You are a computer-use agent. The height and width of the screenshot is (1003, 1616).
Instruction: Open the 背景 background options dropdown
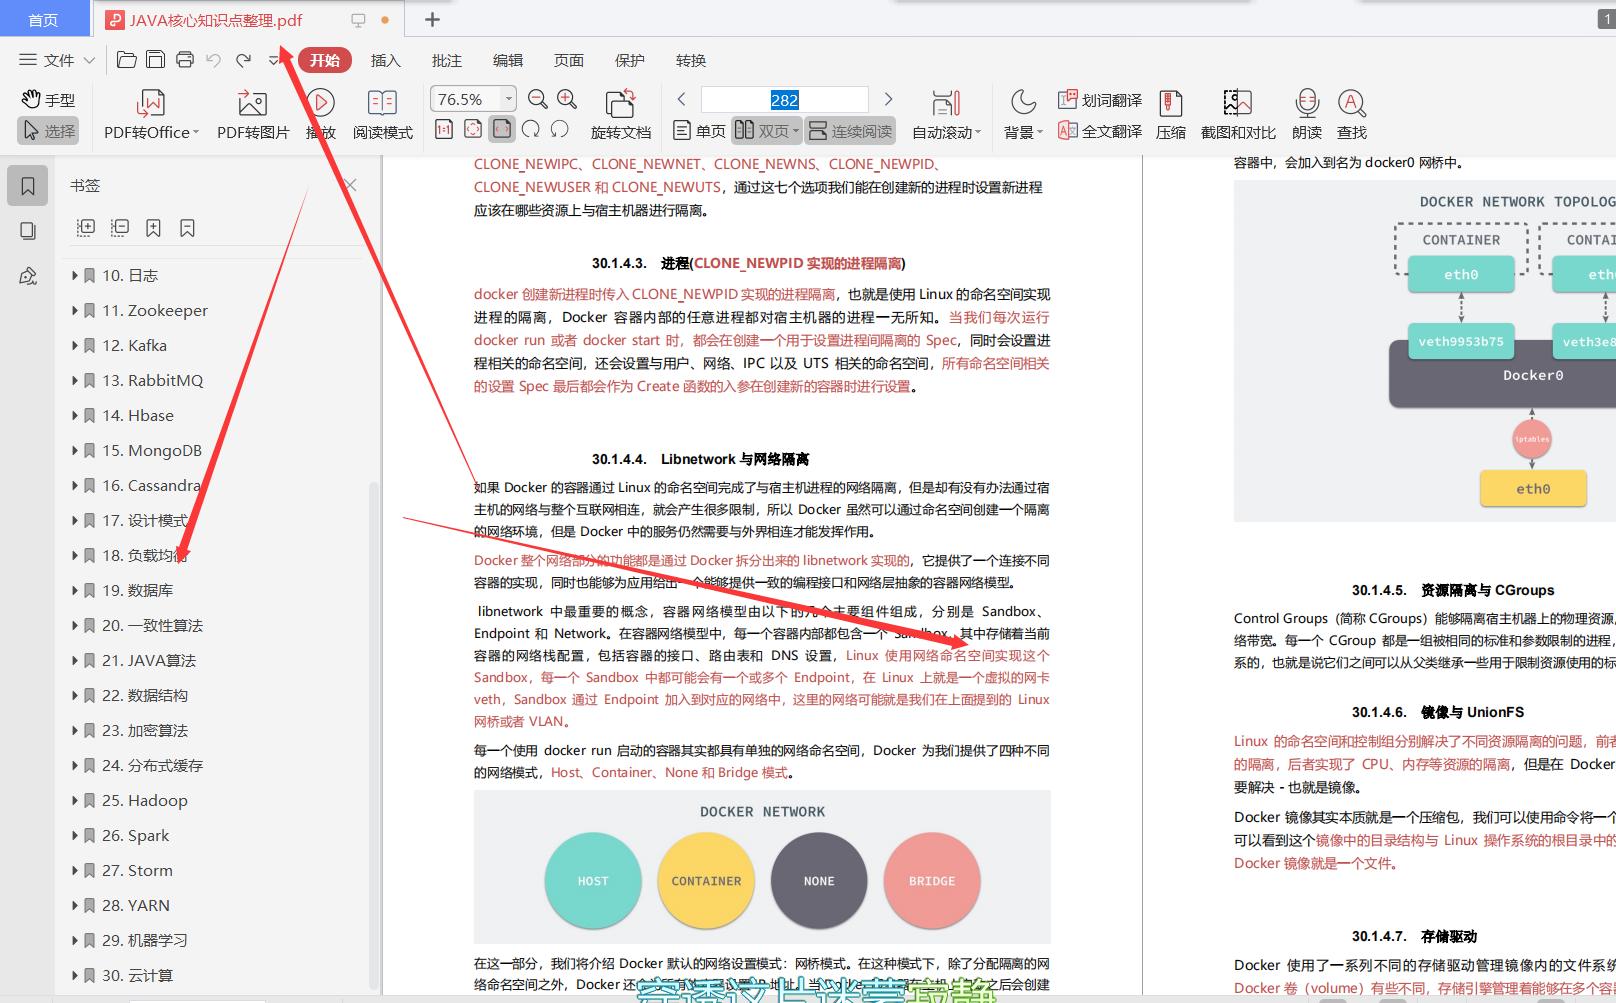(x=1021, y=112)
